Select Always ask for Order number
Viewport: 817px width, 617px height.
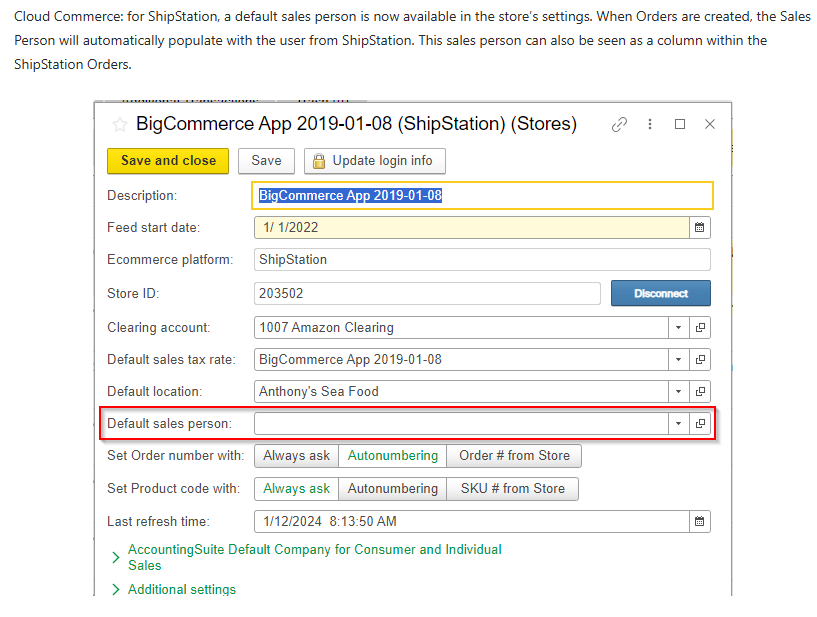click(x=296, y=456)
